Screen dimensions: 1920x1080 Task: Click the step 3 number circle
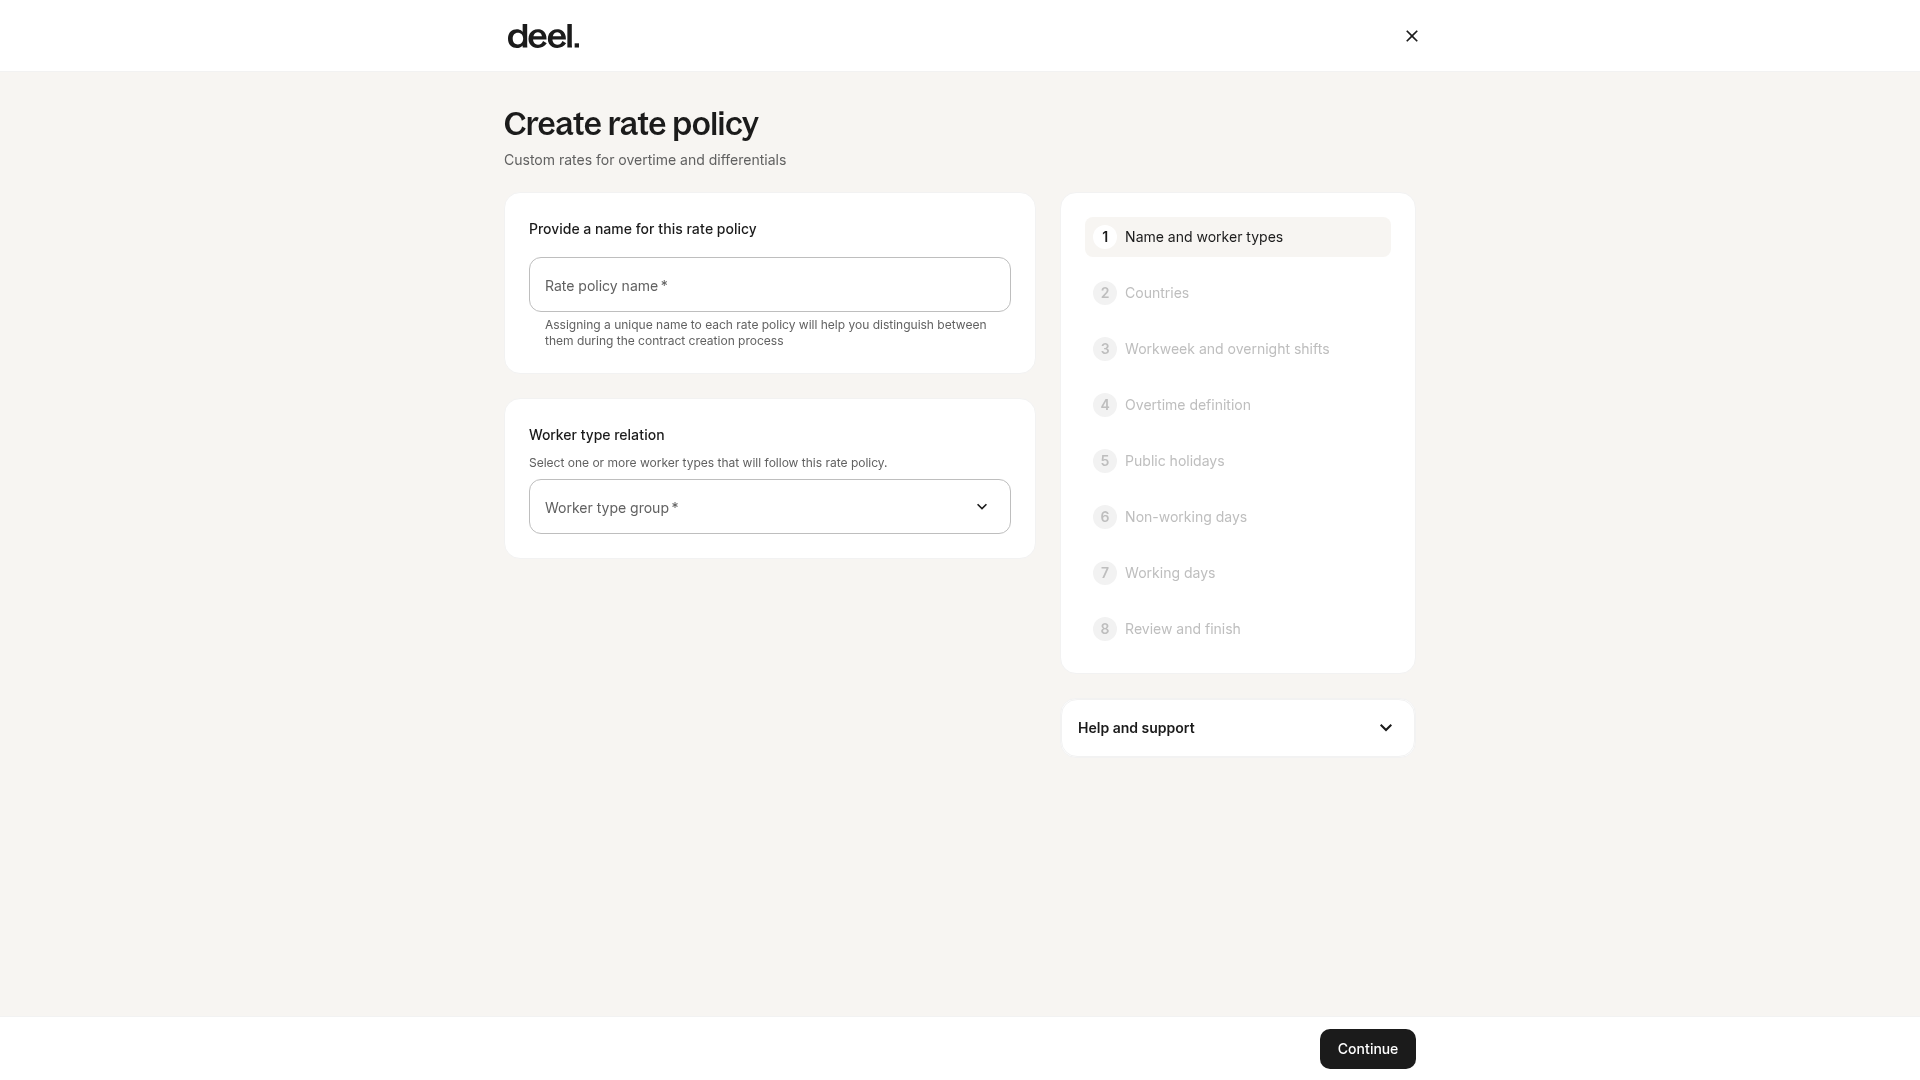coord(1104,349)
